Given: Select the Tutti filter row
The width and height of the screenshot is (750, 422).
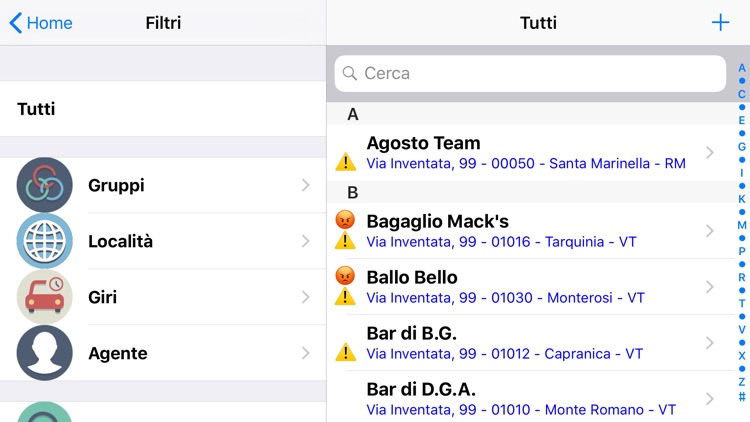Looking at the screenshot, I should 163,109.
